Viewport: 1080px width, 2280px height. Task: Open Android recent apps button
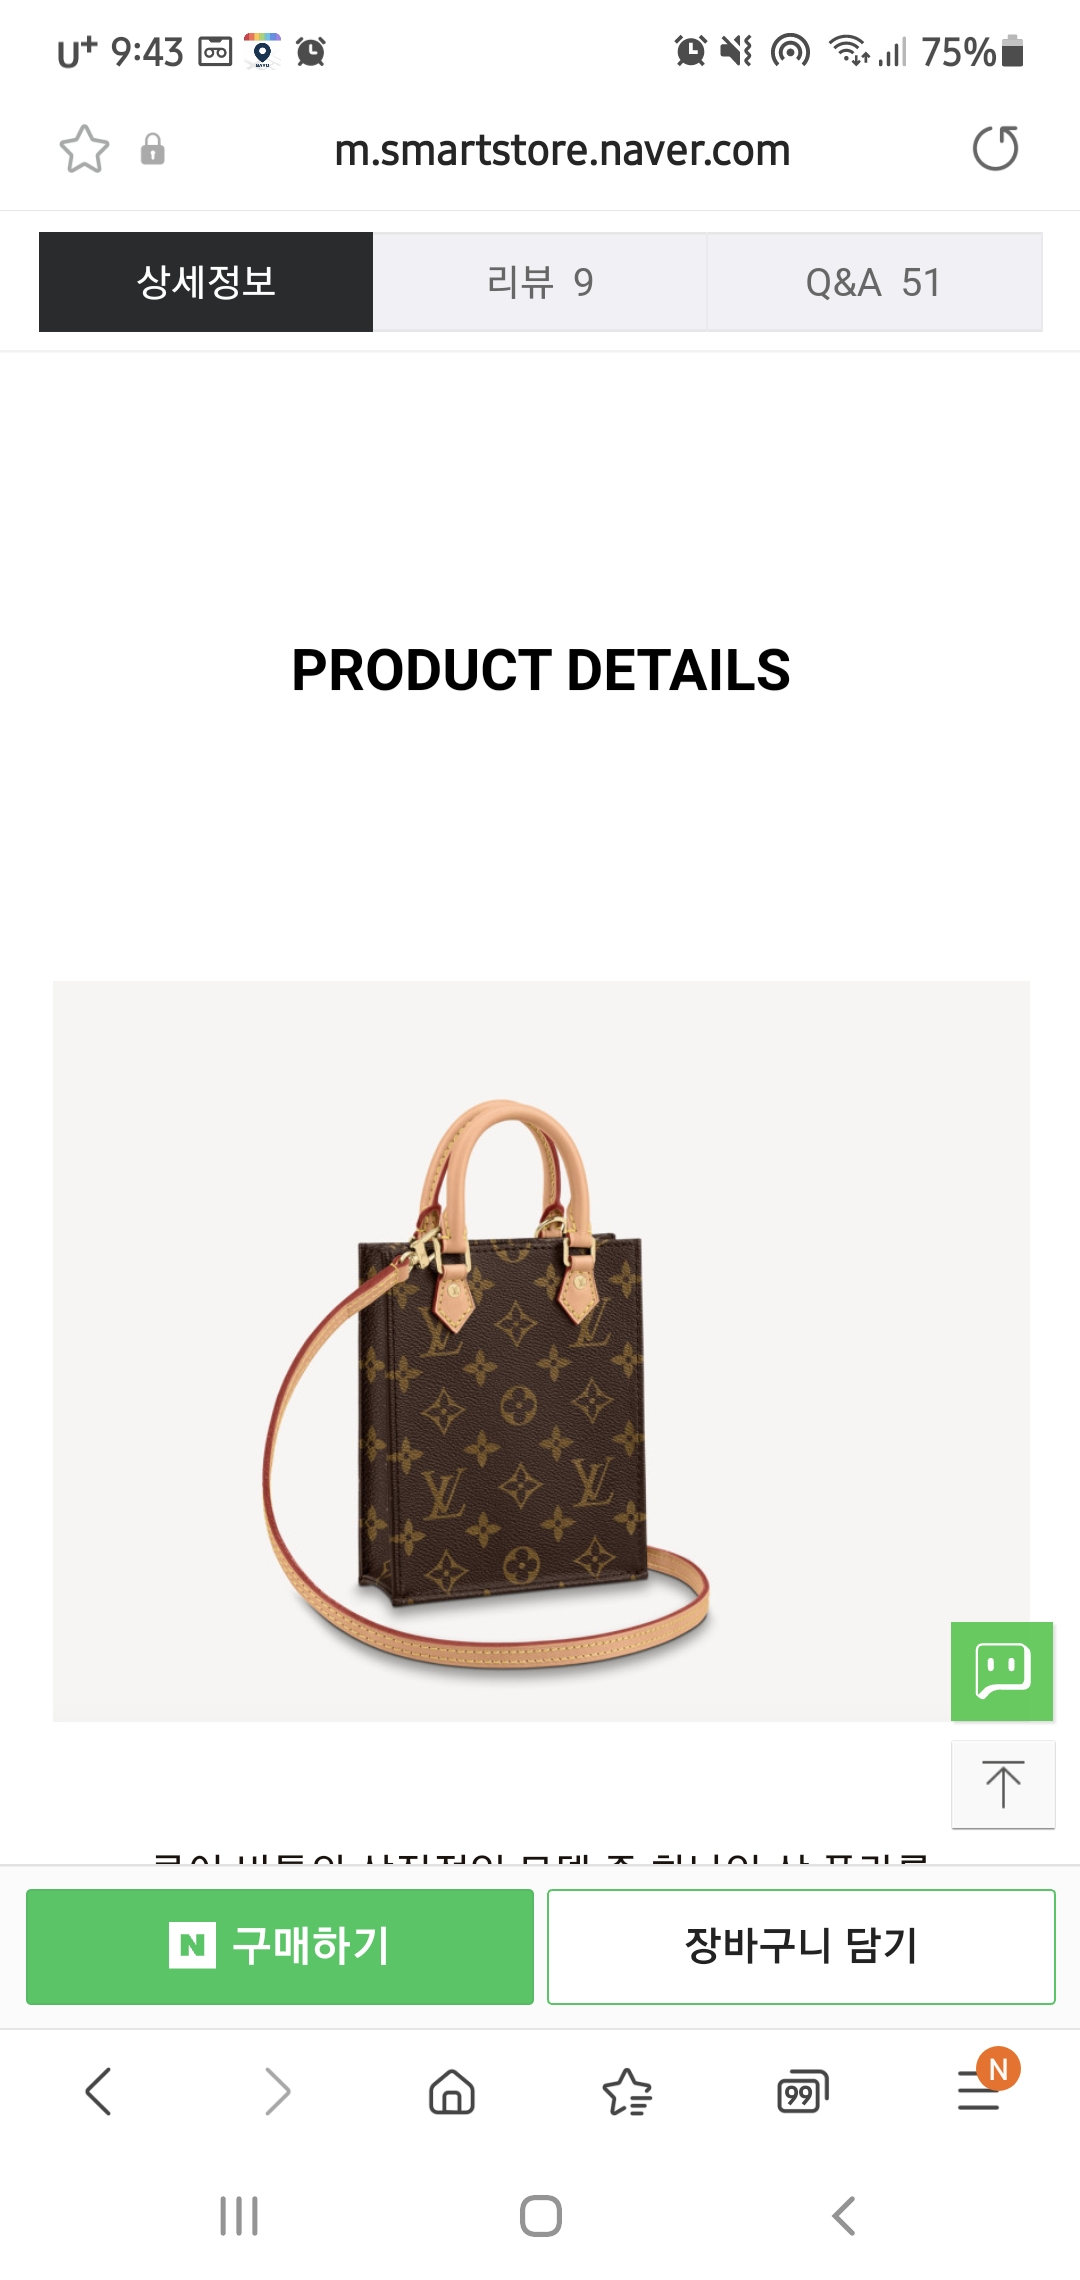(239, 2216)
